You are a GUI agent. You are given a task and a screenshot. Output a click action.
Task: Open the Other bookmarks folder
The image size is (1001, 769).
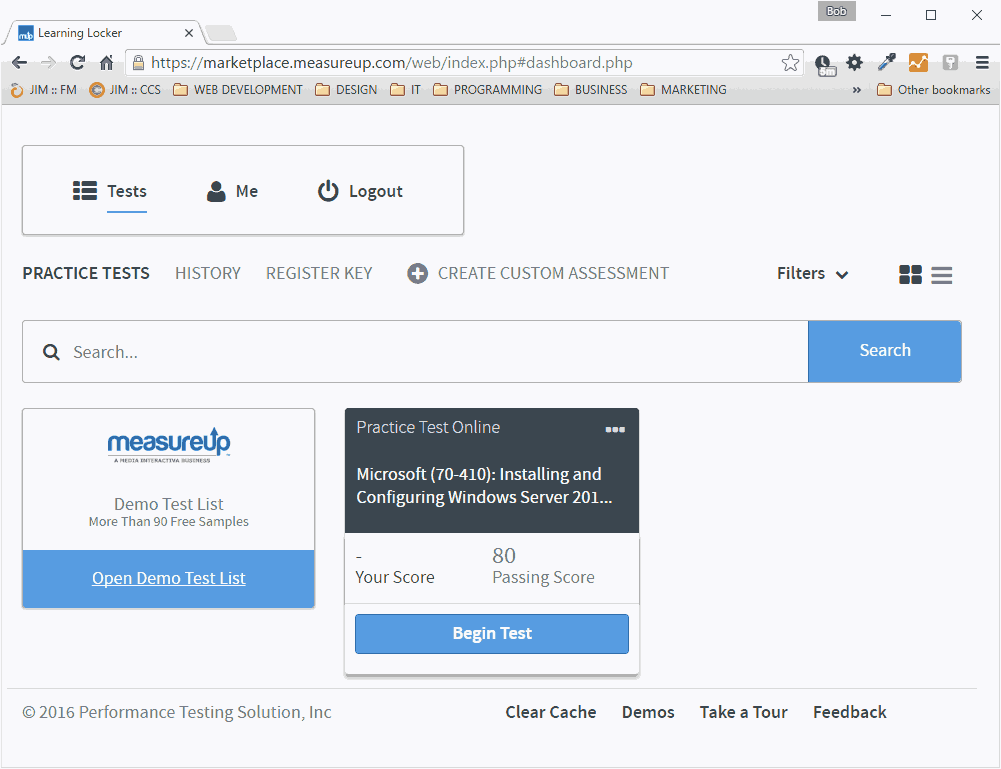(x=933, y=90)
